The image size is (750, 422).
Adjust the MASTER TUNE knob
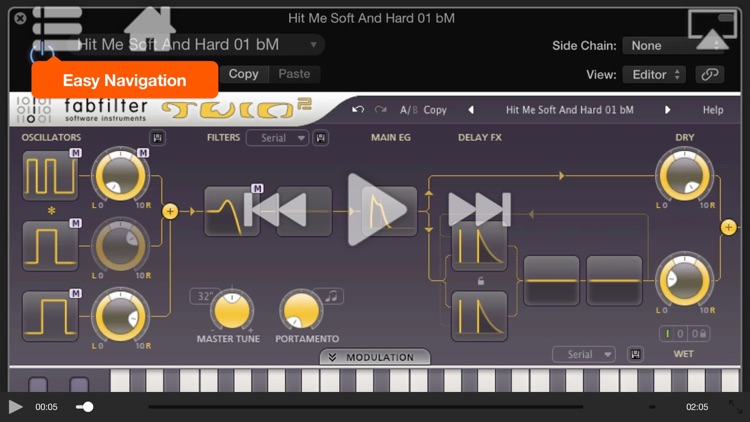(232, 310)
